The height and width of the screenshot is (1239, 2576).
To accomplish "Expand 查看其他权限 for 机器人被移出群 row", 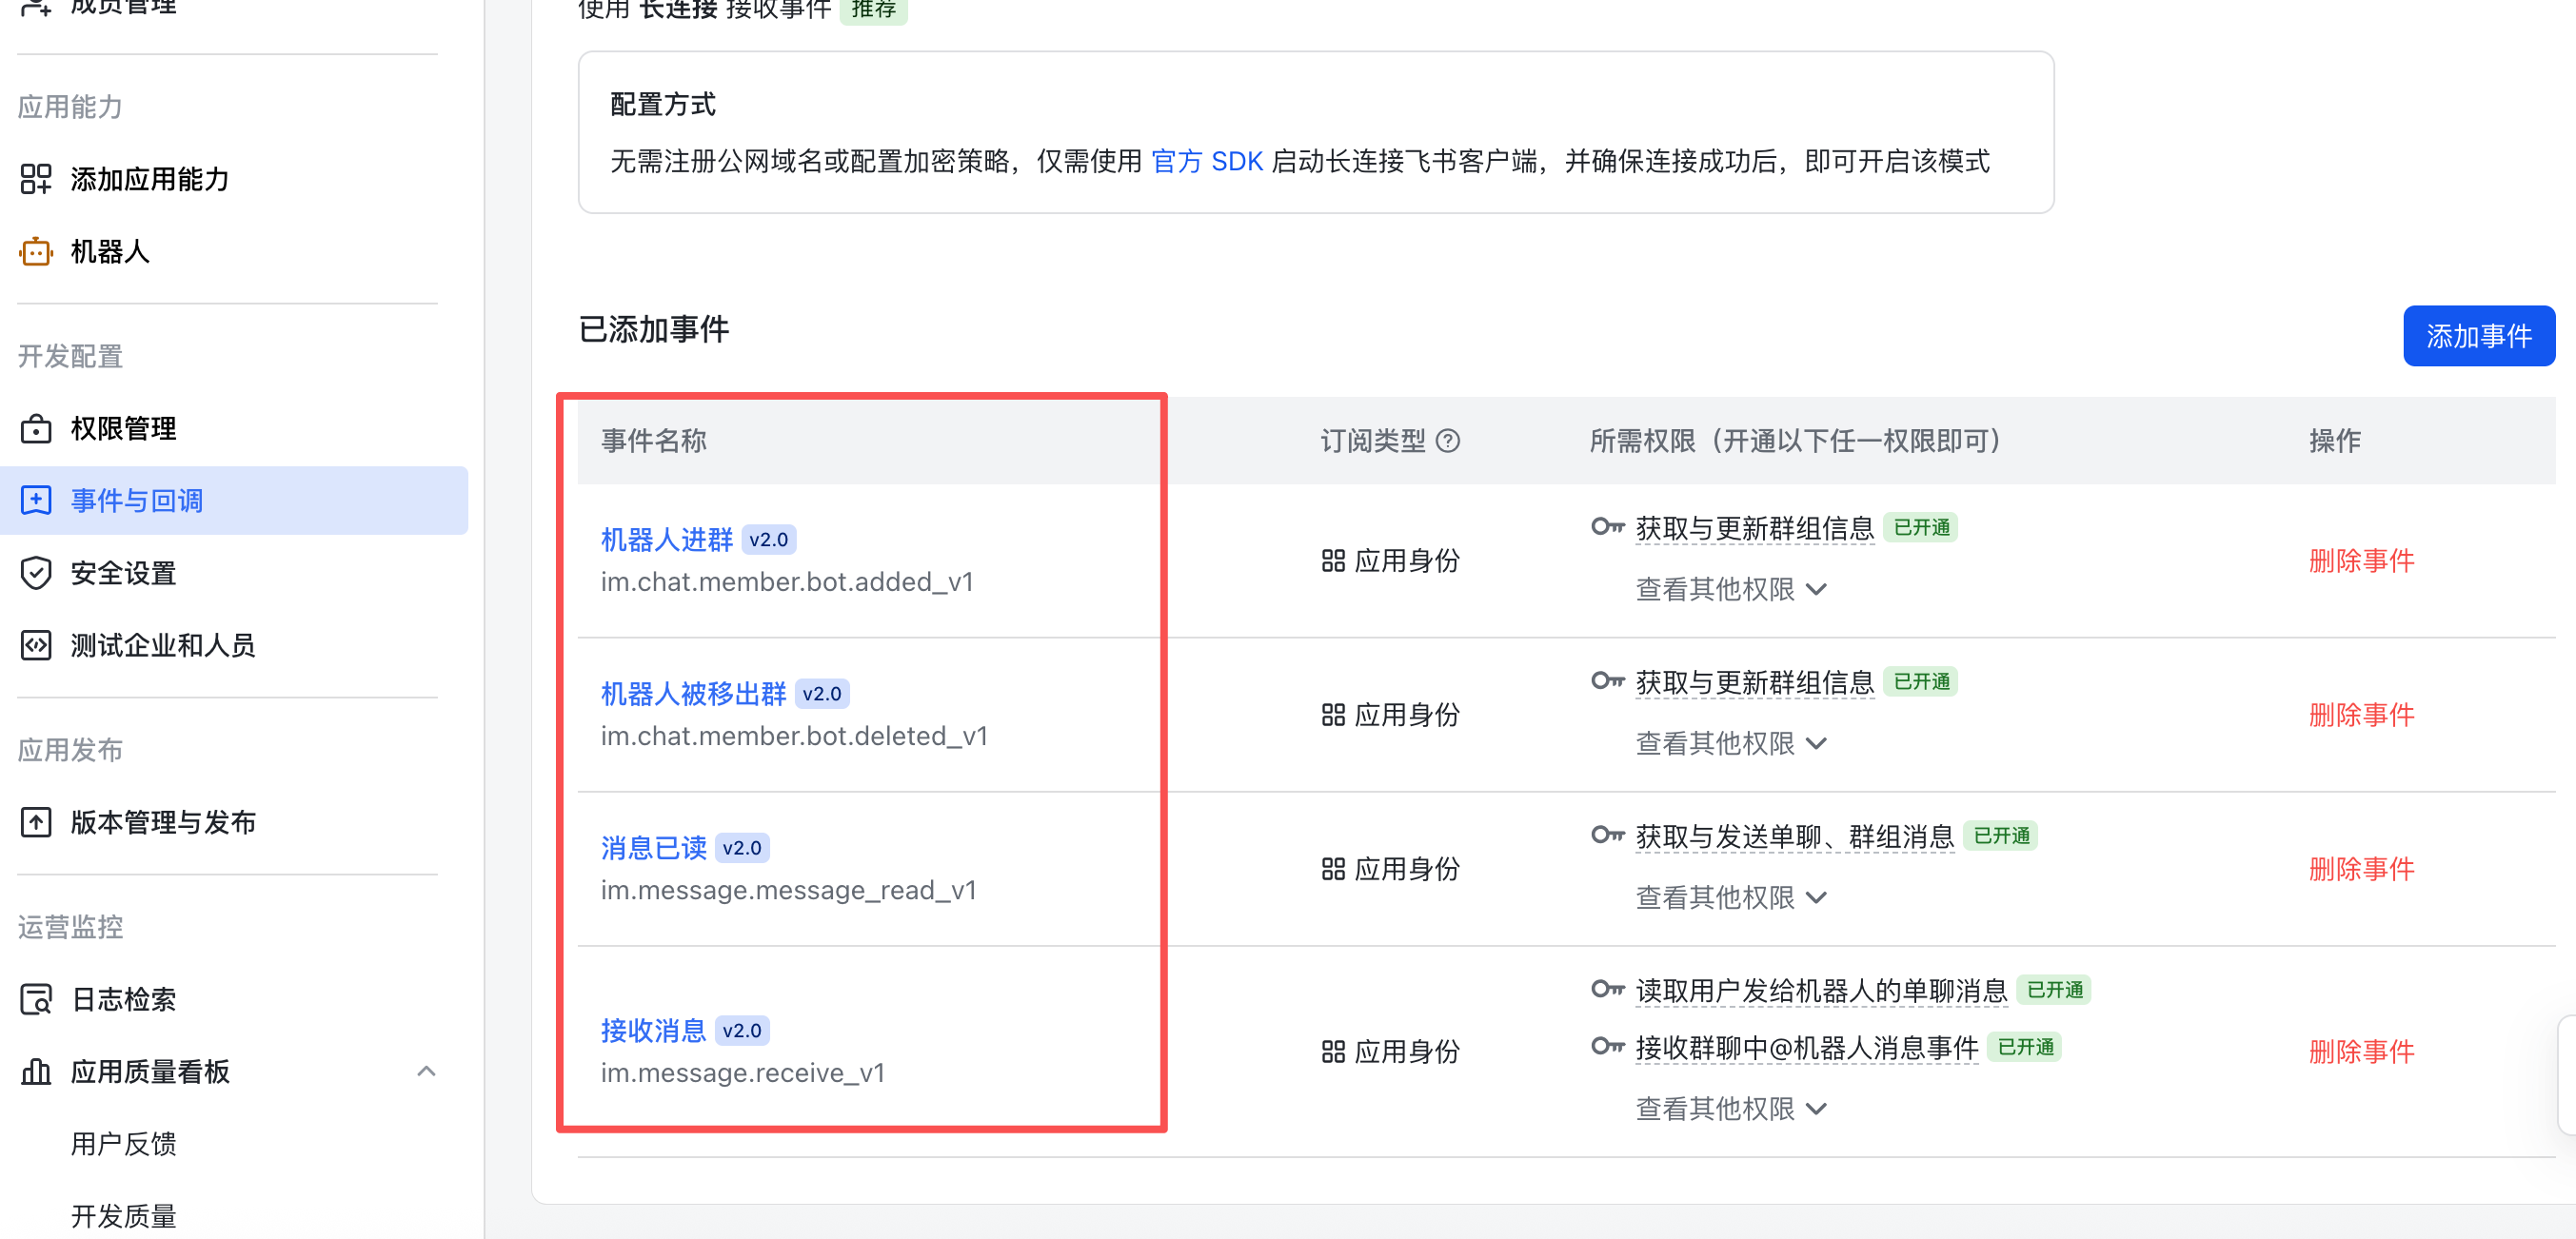I will [x=1731, y=744].
